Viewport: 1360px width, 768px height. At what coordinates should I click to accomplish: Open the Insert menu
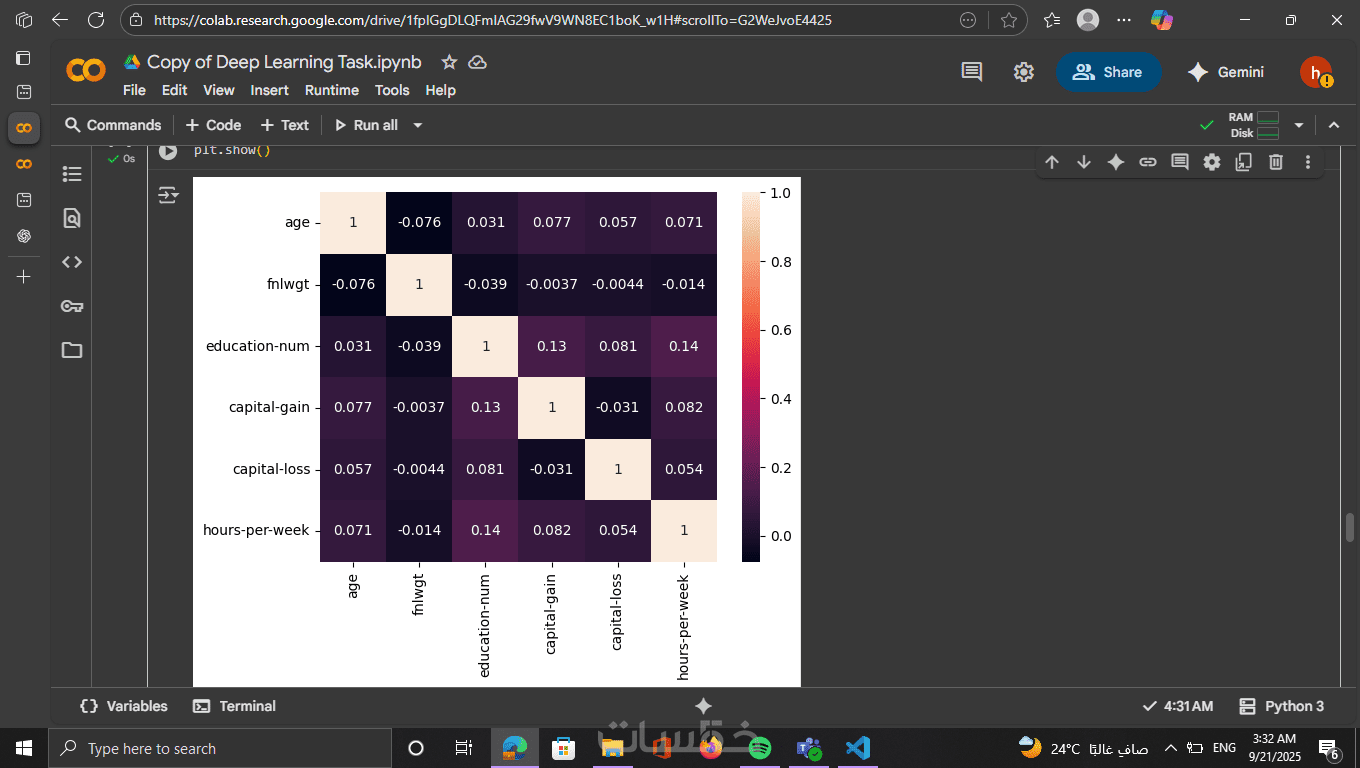click(x=269, y=90)
